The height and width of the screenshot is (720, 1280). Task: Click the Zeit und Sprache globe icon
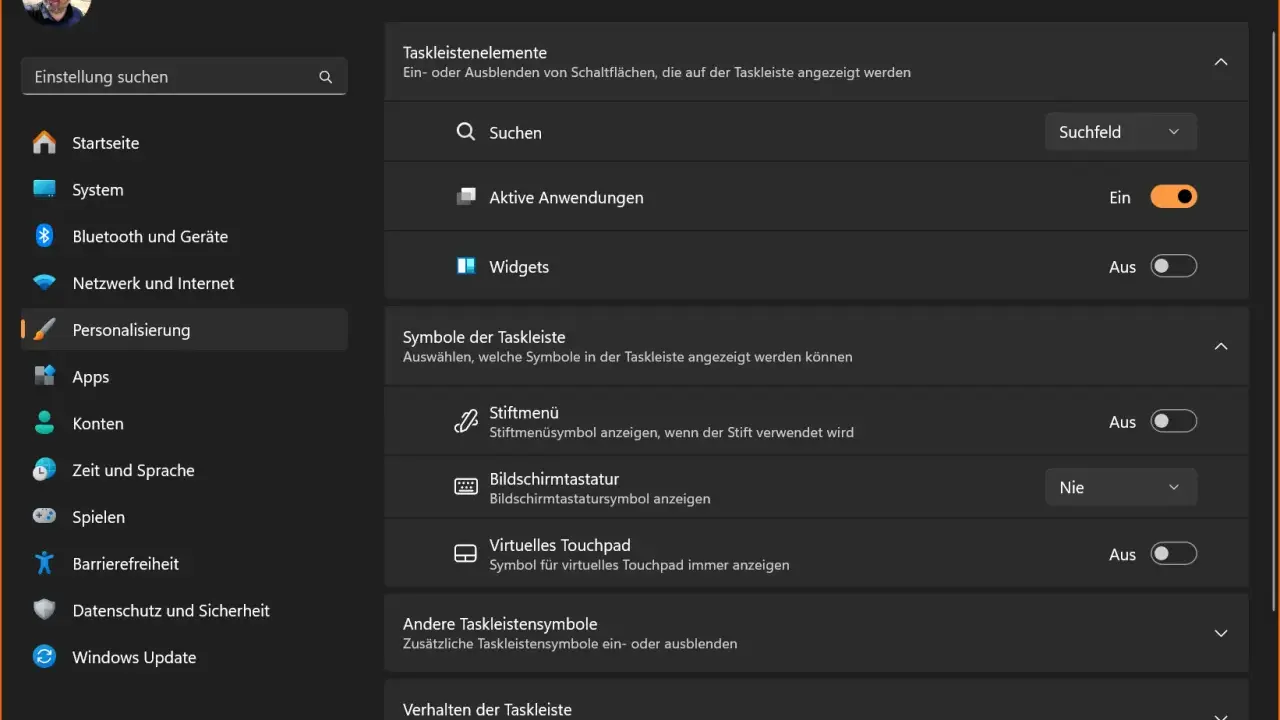(x=44, y=470)
